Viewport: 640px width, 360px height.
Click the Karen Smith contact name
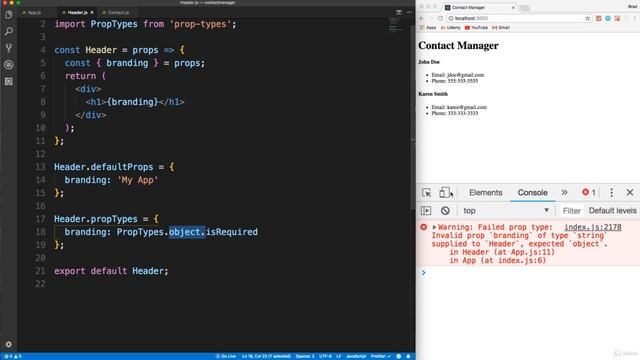(433, 94)
